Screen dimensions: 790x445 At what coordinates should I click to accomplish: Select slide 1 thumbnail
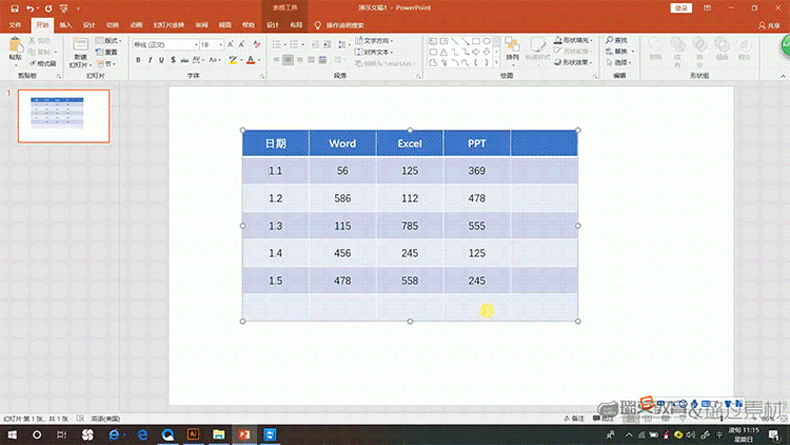(63, 116)
